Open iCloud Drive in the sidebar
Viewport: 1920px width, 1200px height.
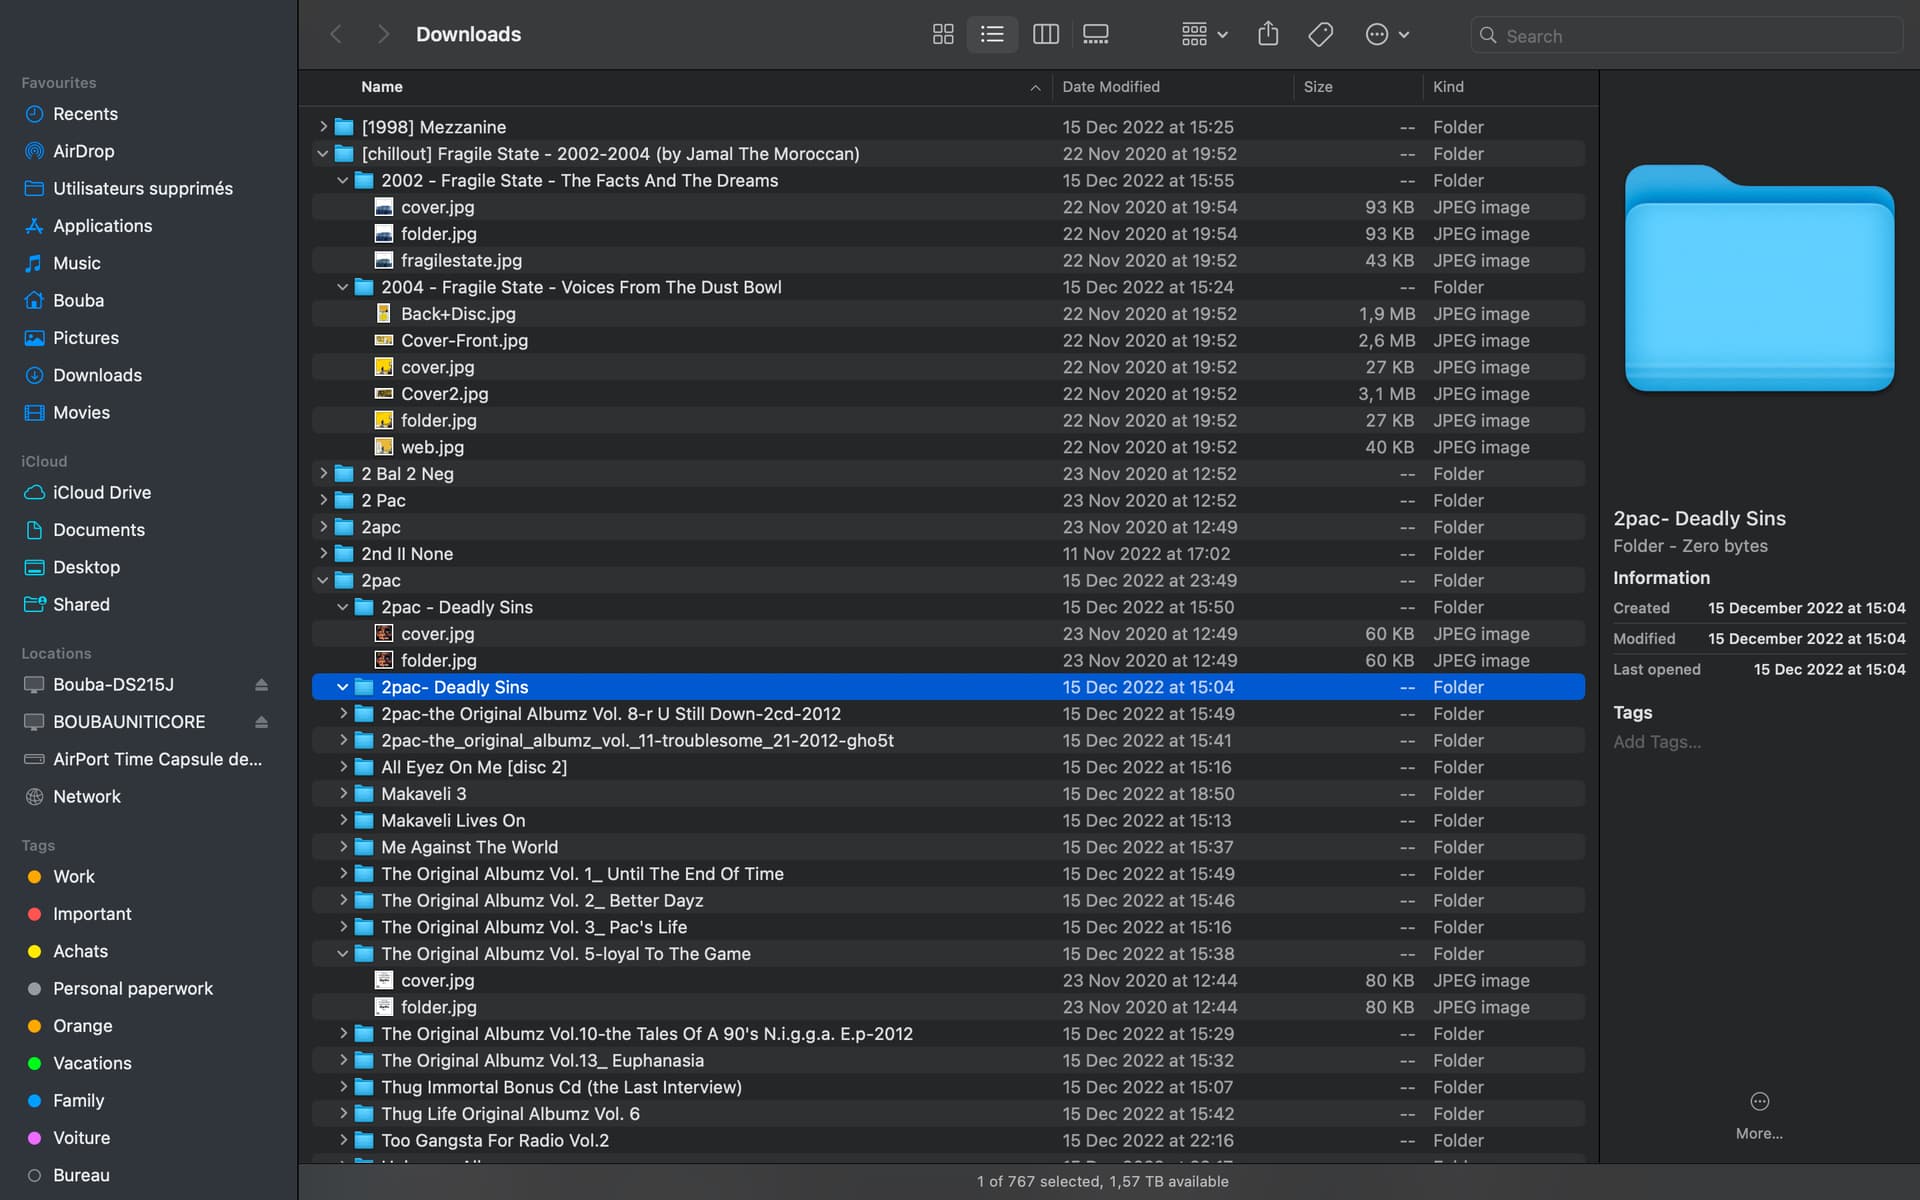(101, 492)
